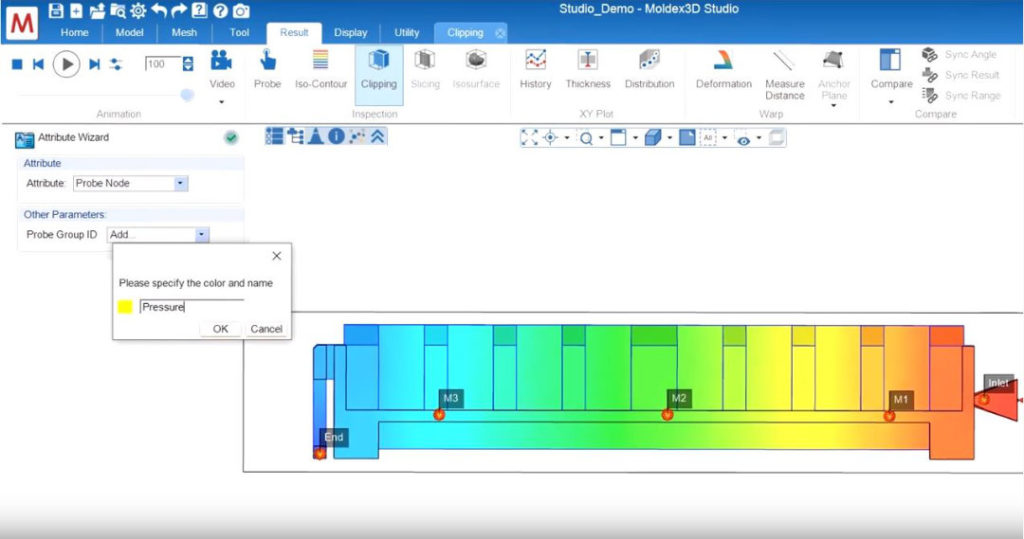Toggle Sync Angle
1024x539 pixels.
tap(959, 54)
